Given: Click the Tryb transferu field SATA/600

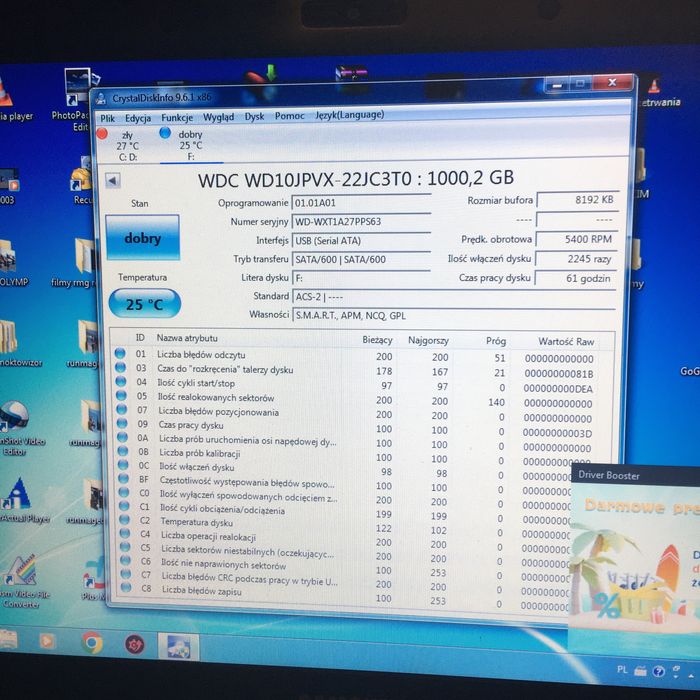Looking at the screenshot, I should [x=361, y=259].
